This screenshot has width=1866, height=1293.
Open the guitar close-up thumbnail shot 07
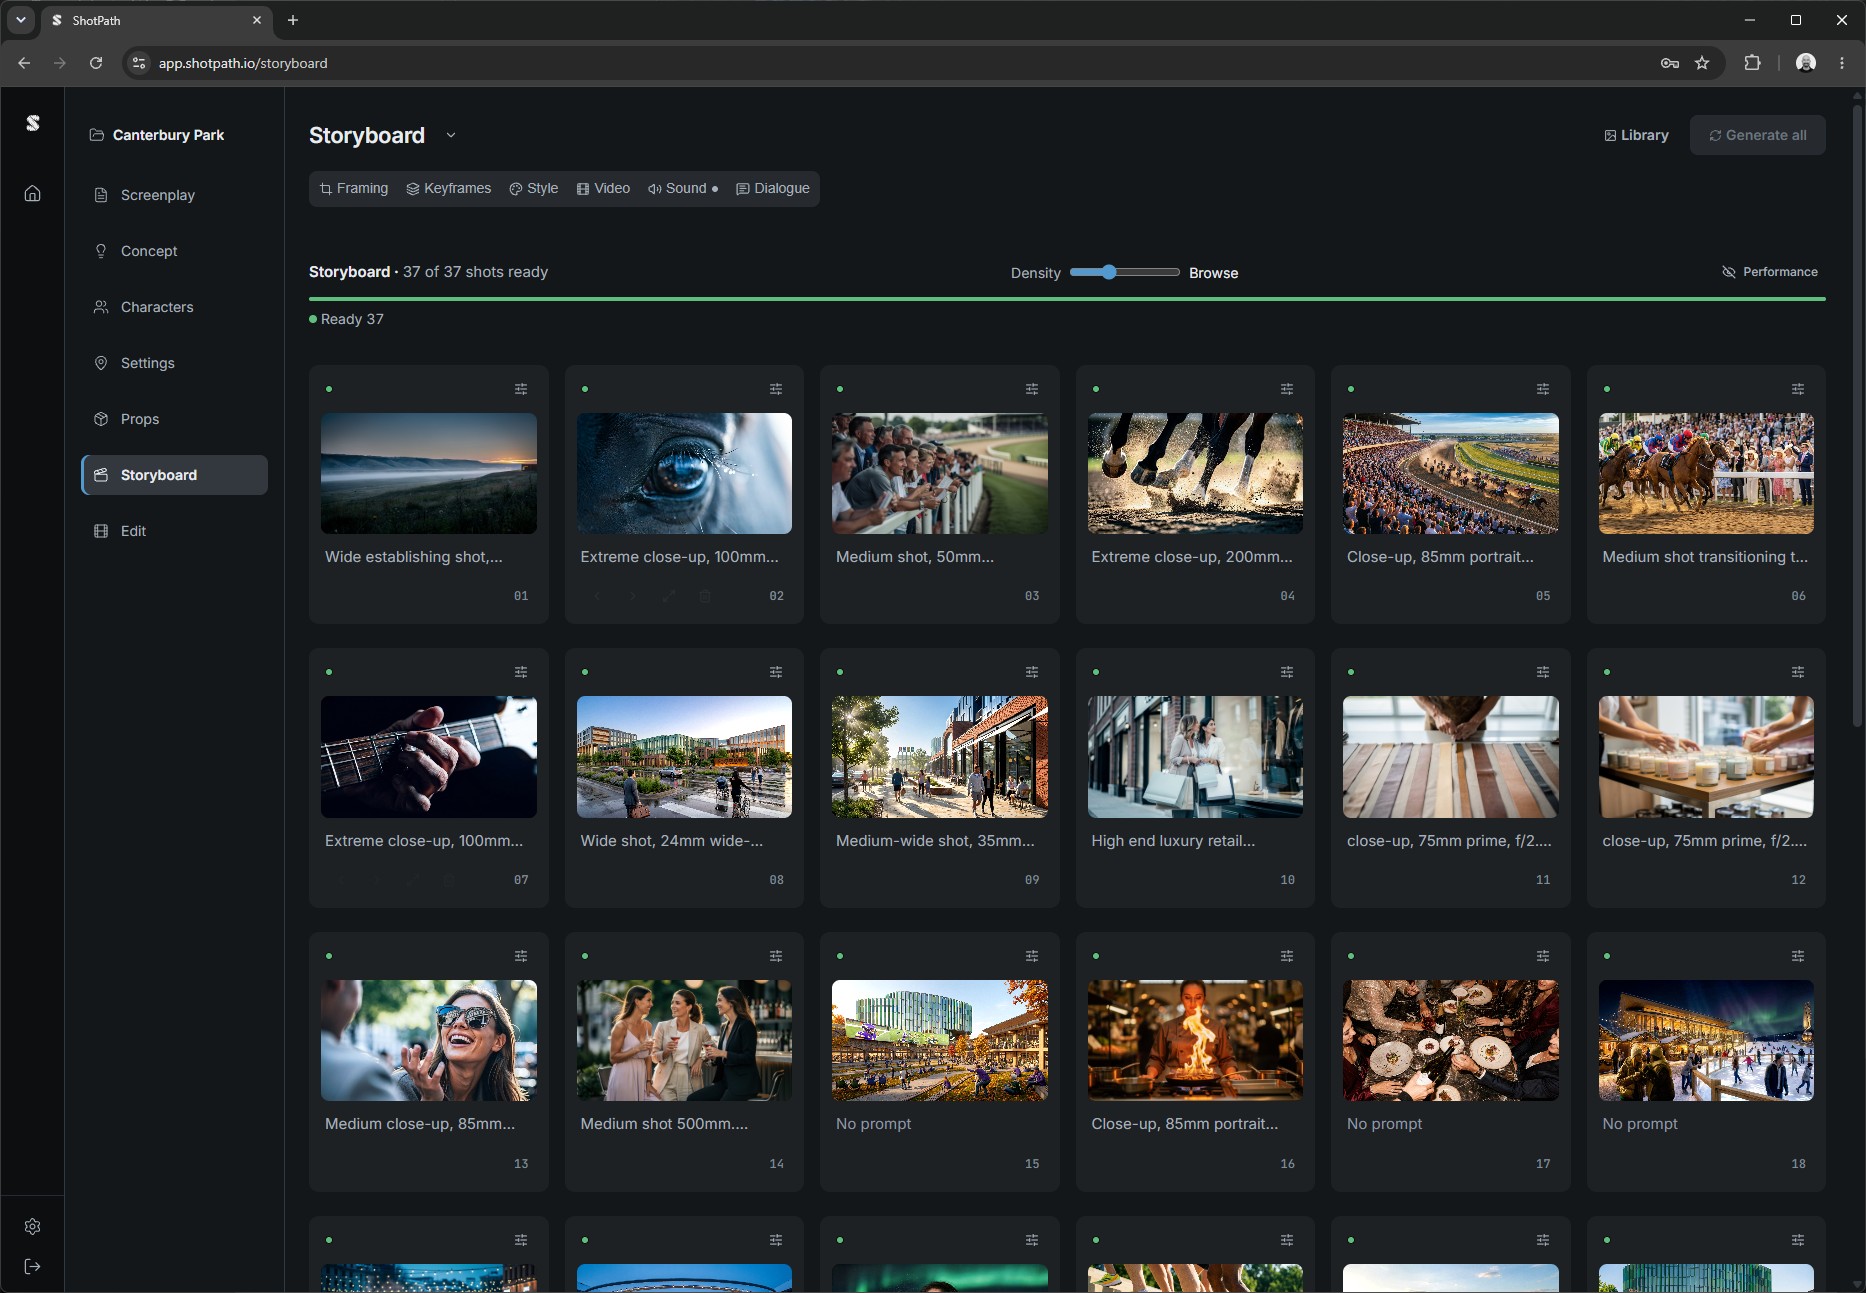[429, 757]
